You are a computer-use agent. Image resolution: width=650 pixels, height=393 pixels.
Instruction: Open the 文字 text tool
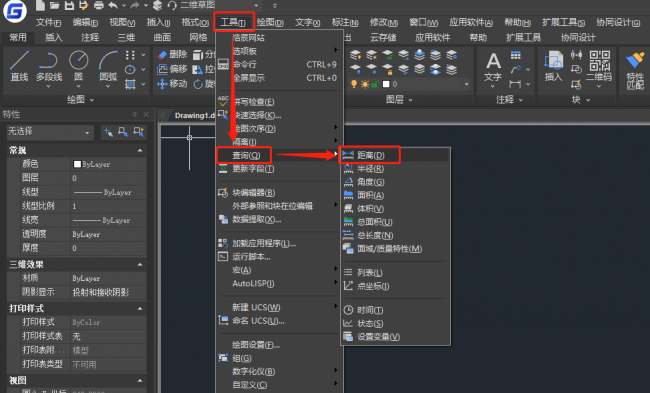493,67
